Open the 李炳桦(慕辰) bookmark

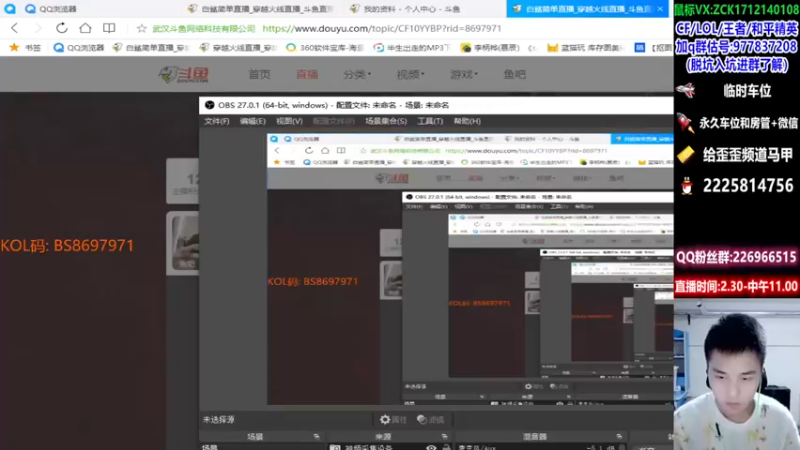click(490, 47)
